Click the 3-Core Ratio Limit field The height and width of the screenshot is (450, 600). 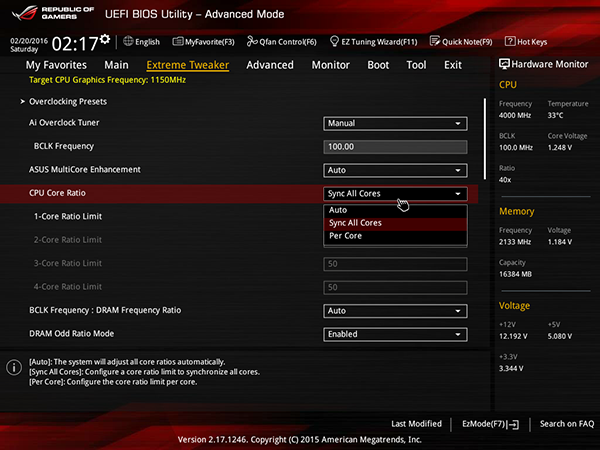pos(395,264)
